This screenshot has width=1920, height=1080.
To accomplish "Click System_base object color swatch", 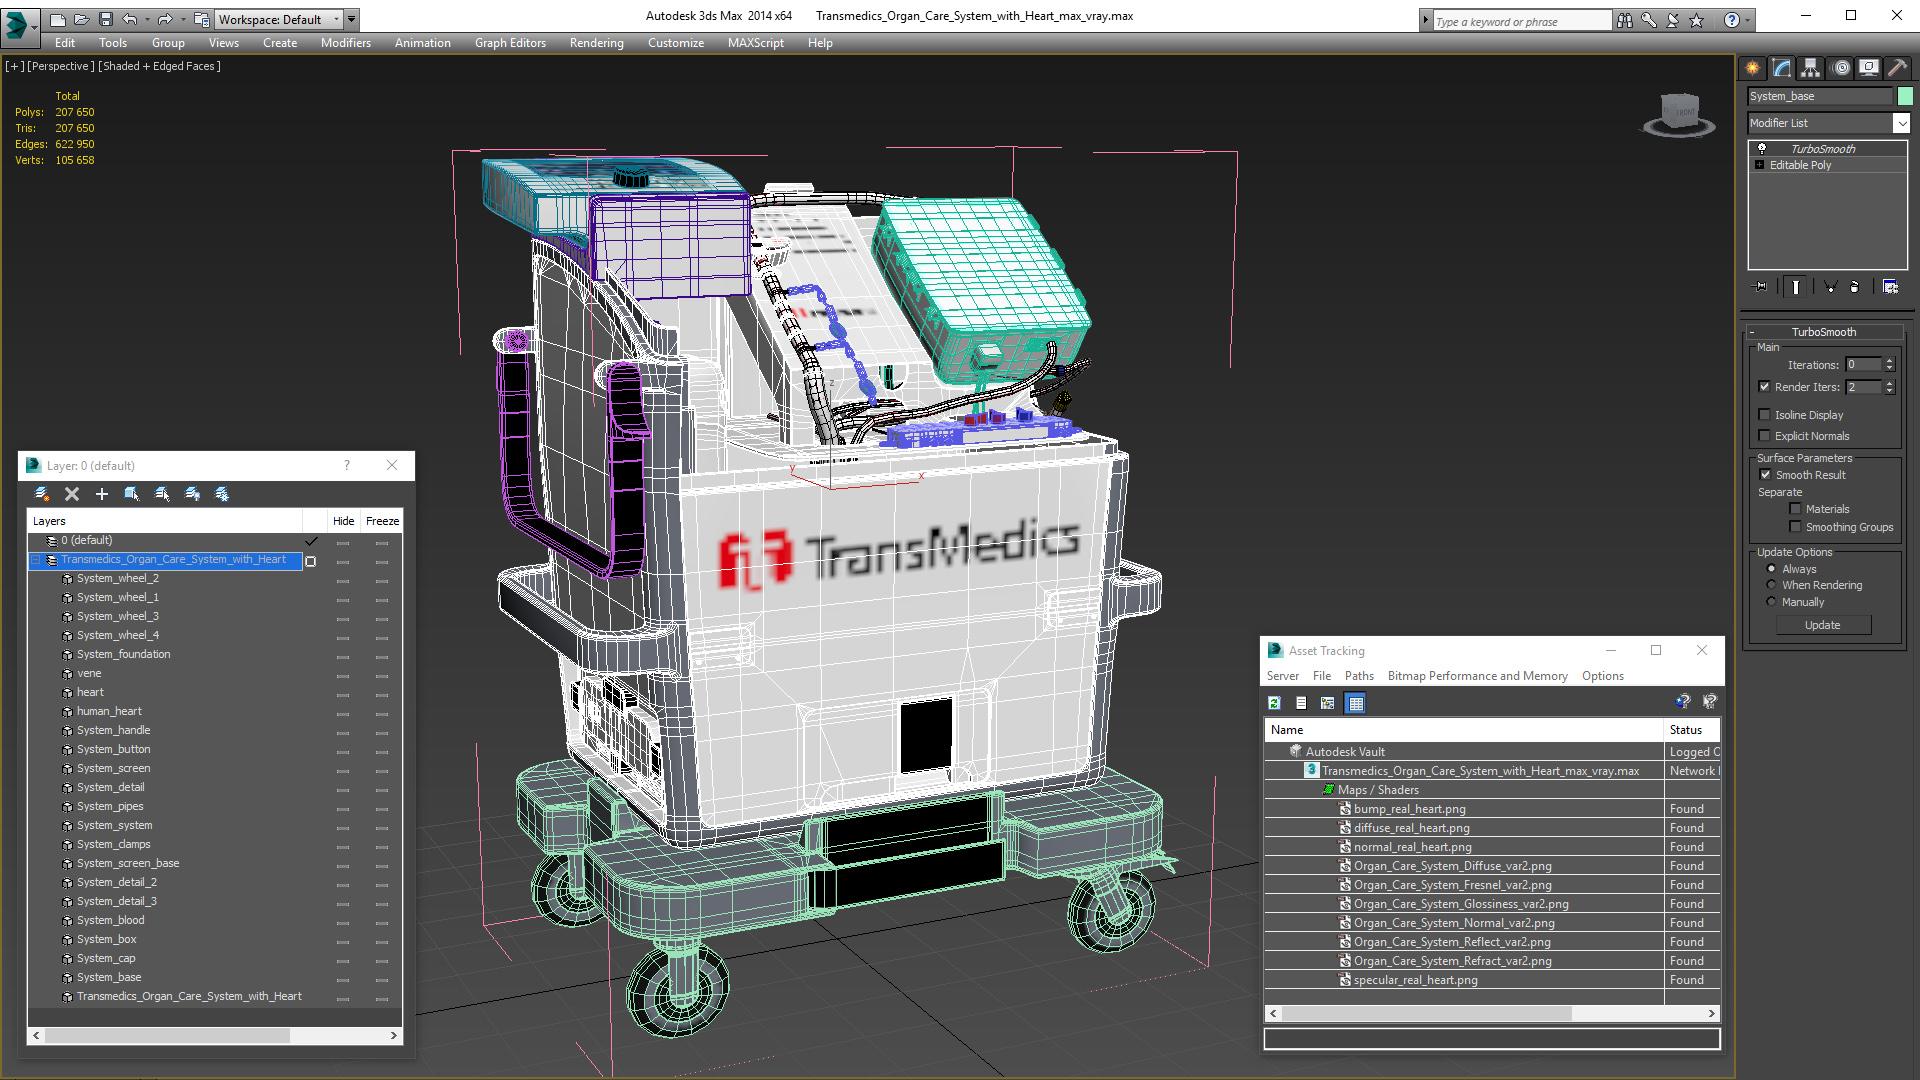I will (x=1906, y=96).
